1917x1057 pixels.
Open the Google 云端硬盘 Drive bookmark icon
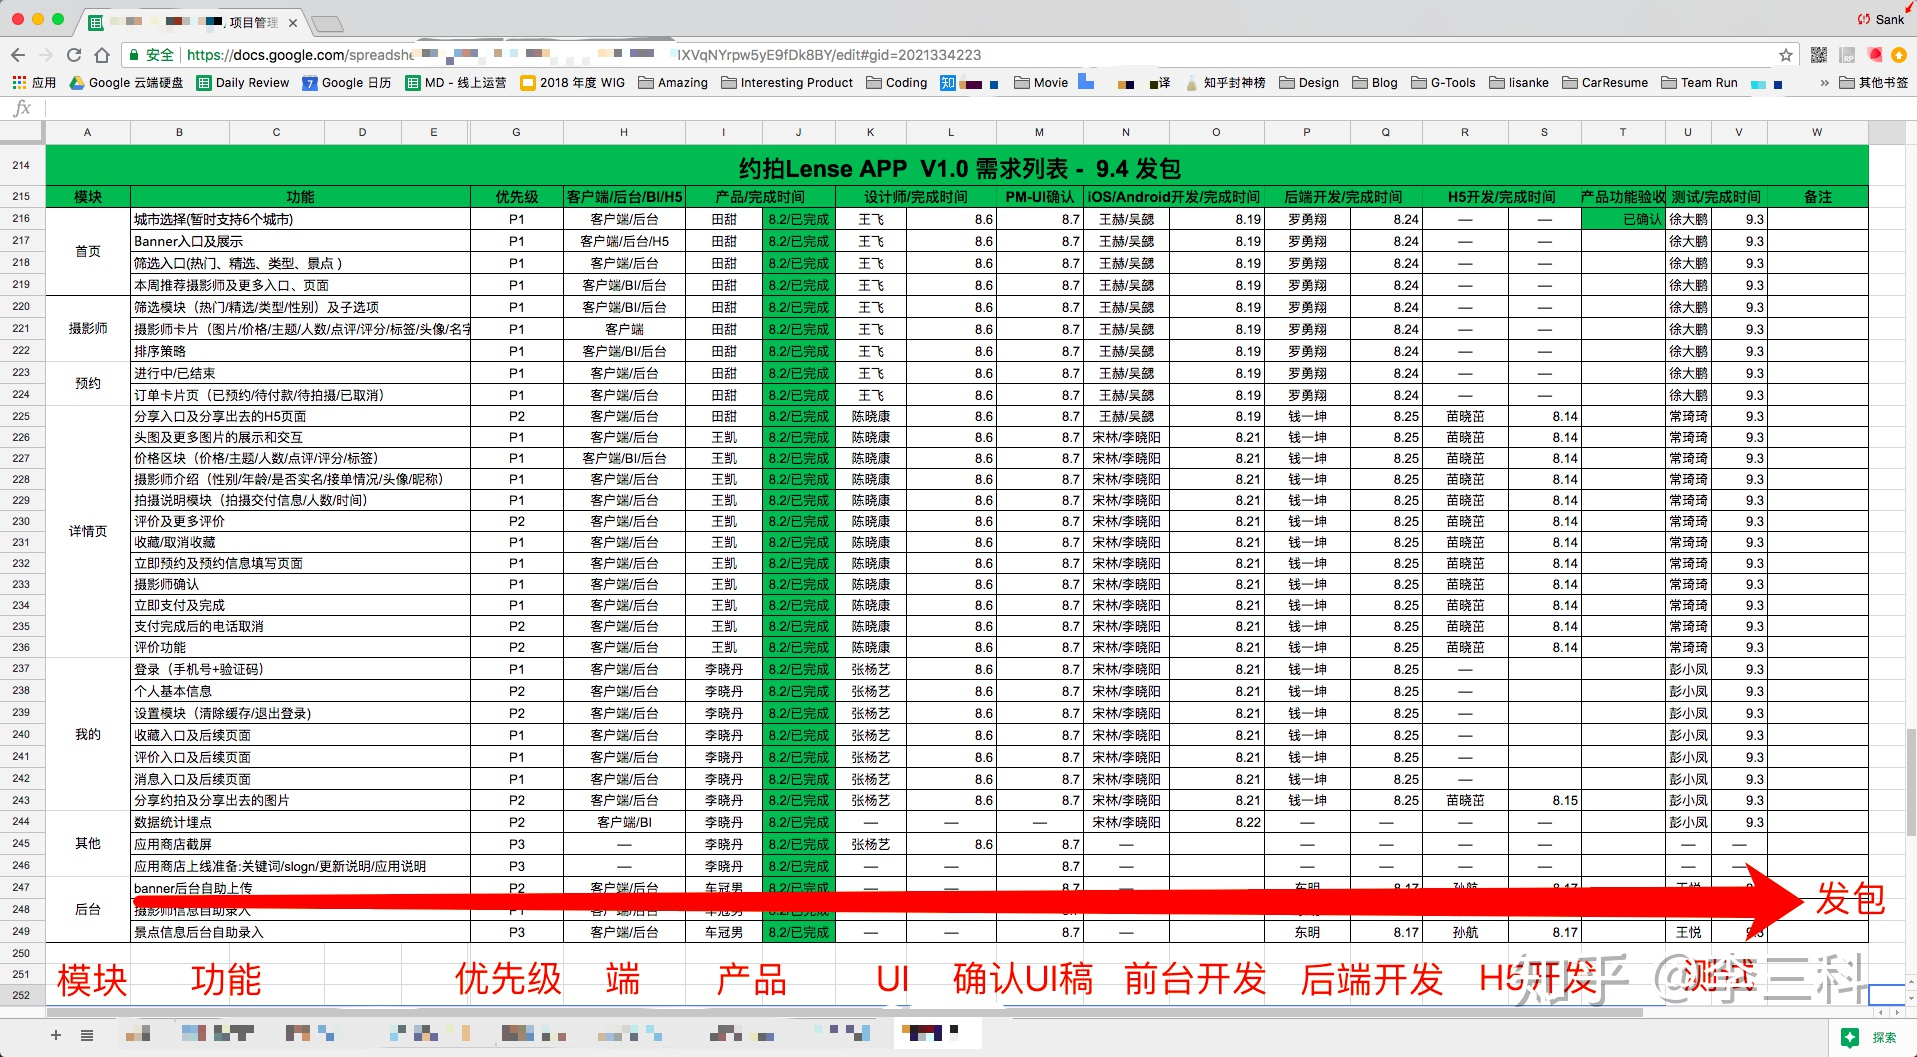[78, 83]
